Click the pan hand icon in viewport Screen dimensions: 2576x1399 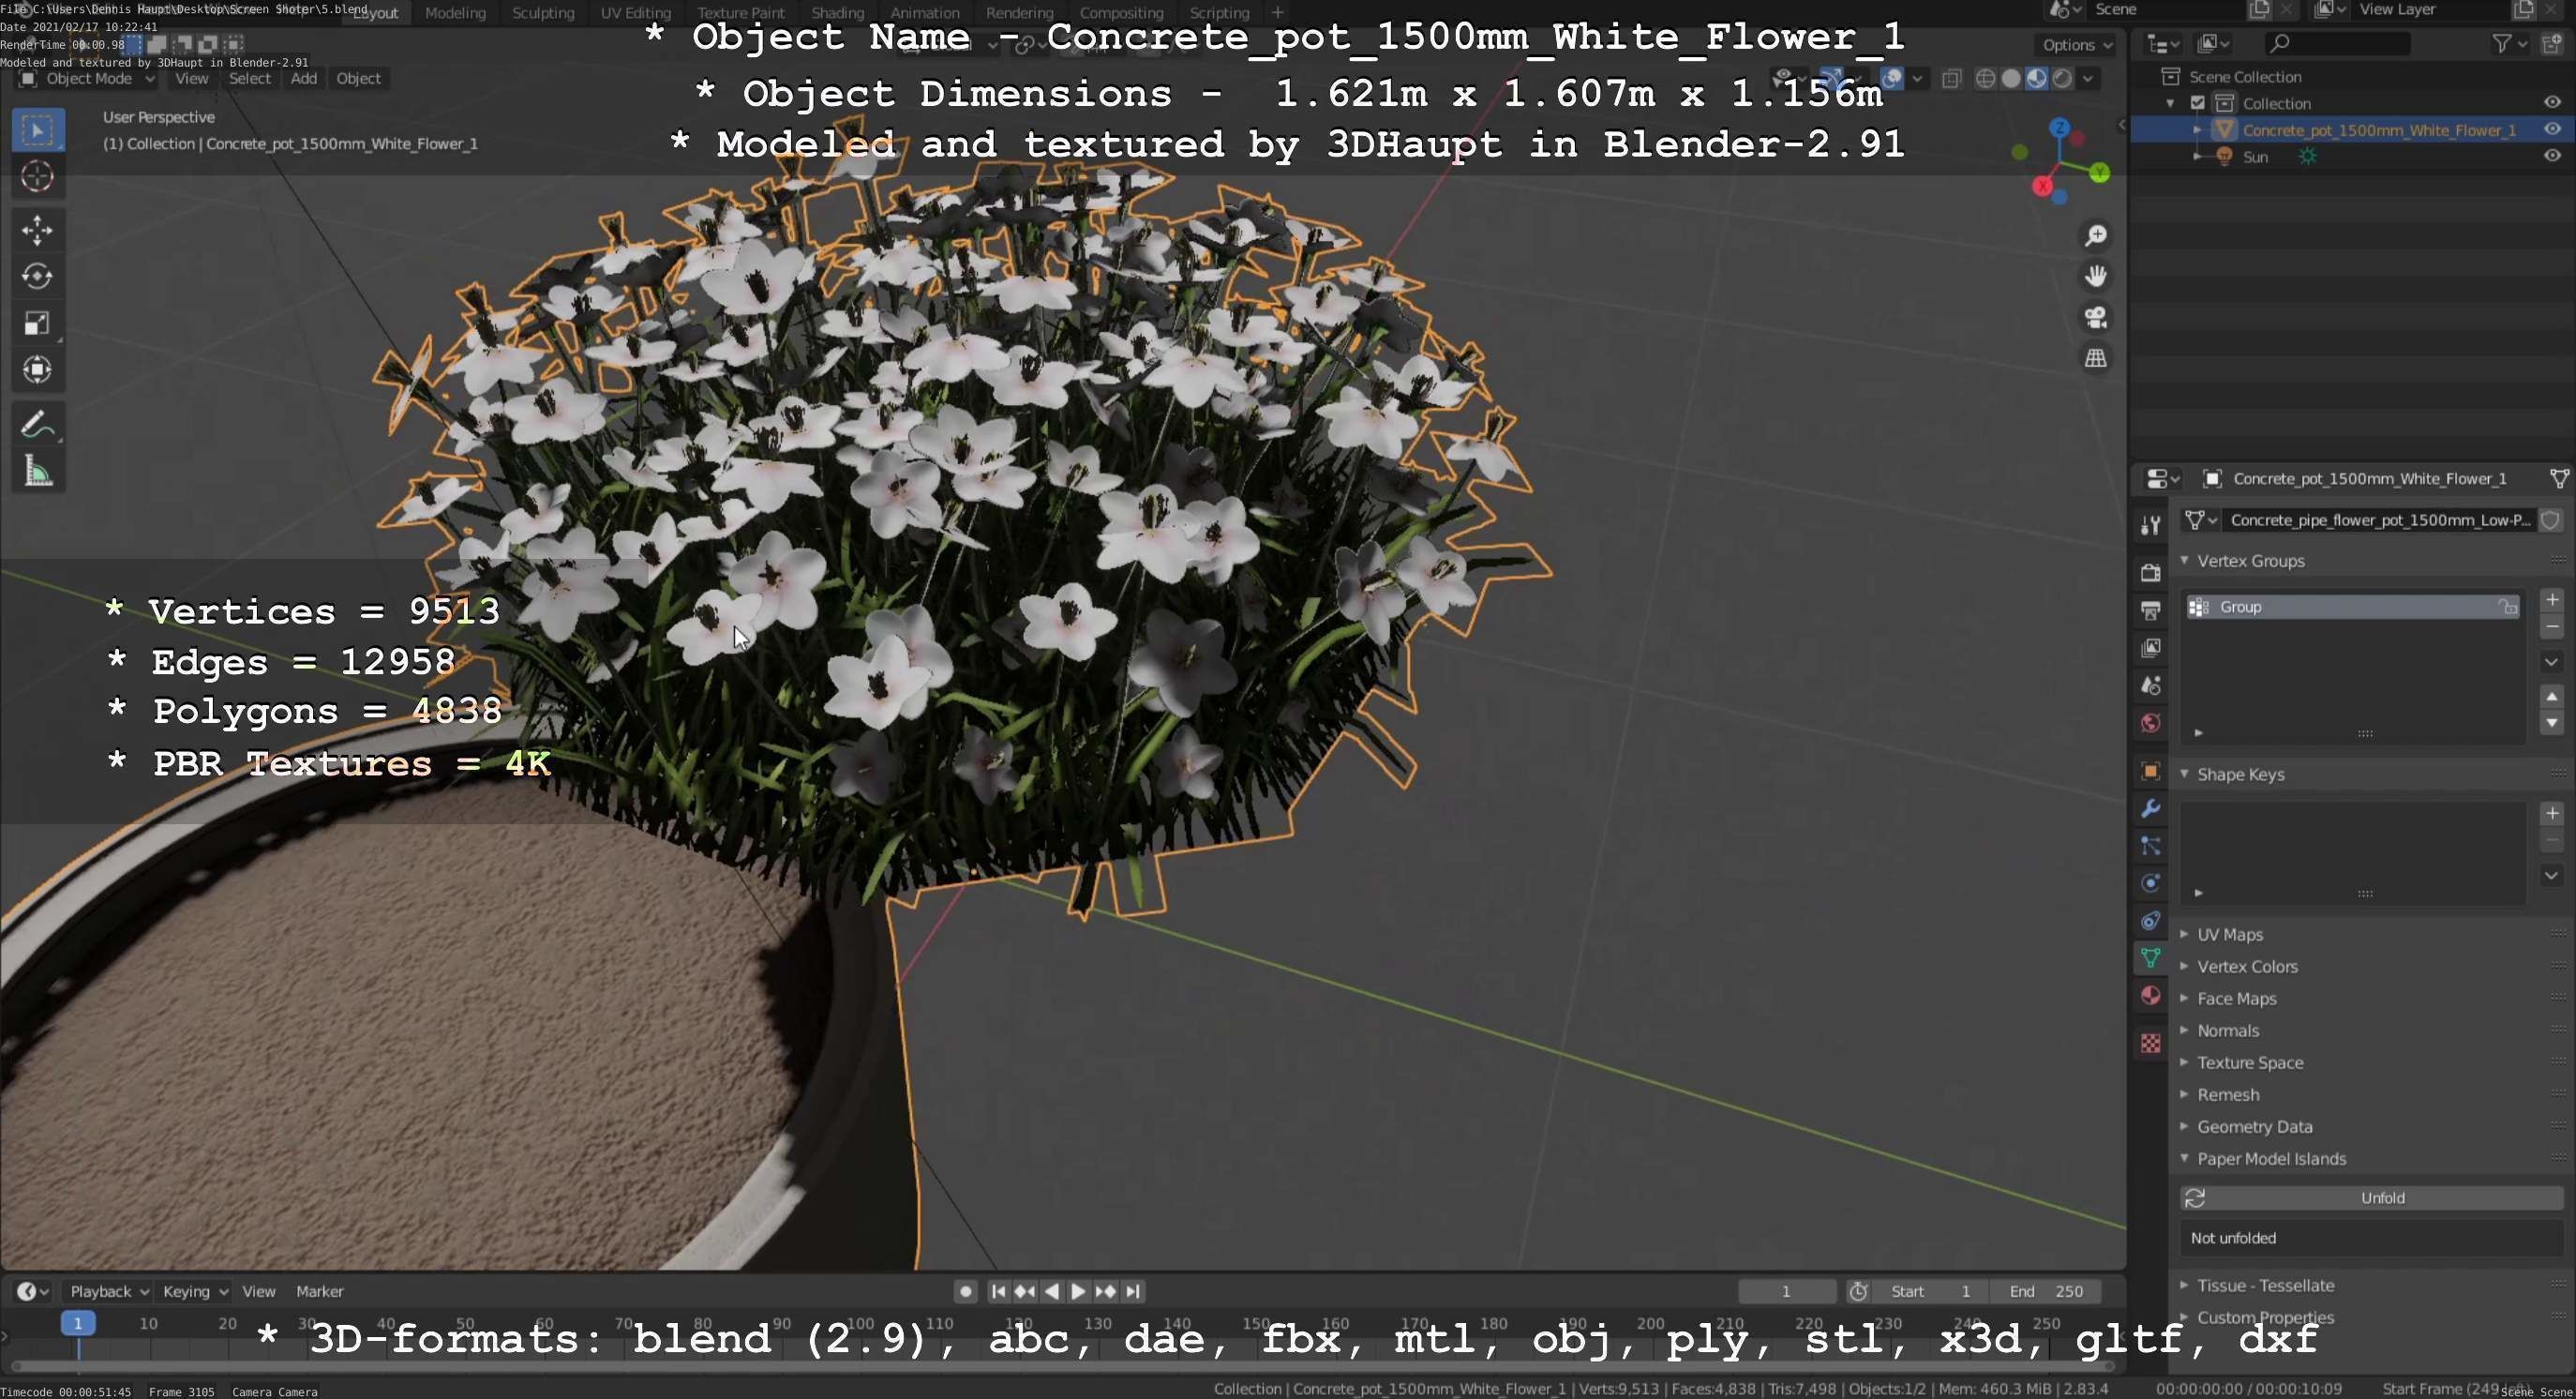pyautogui.click(x=2095, y=276)
